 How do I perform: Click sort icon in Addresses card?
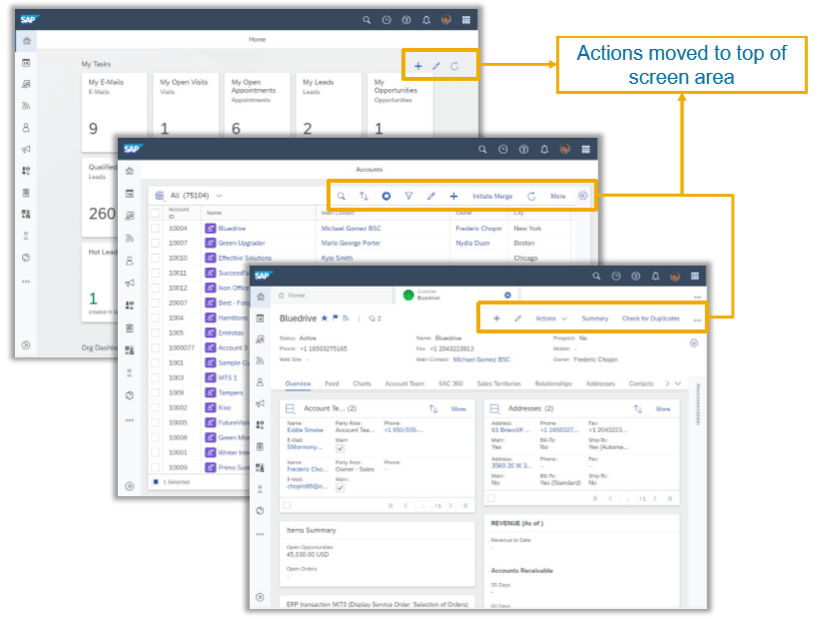(637, 409)
